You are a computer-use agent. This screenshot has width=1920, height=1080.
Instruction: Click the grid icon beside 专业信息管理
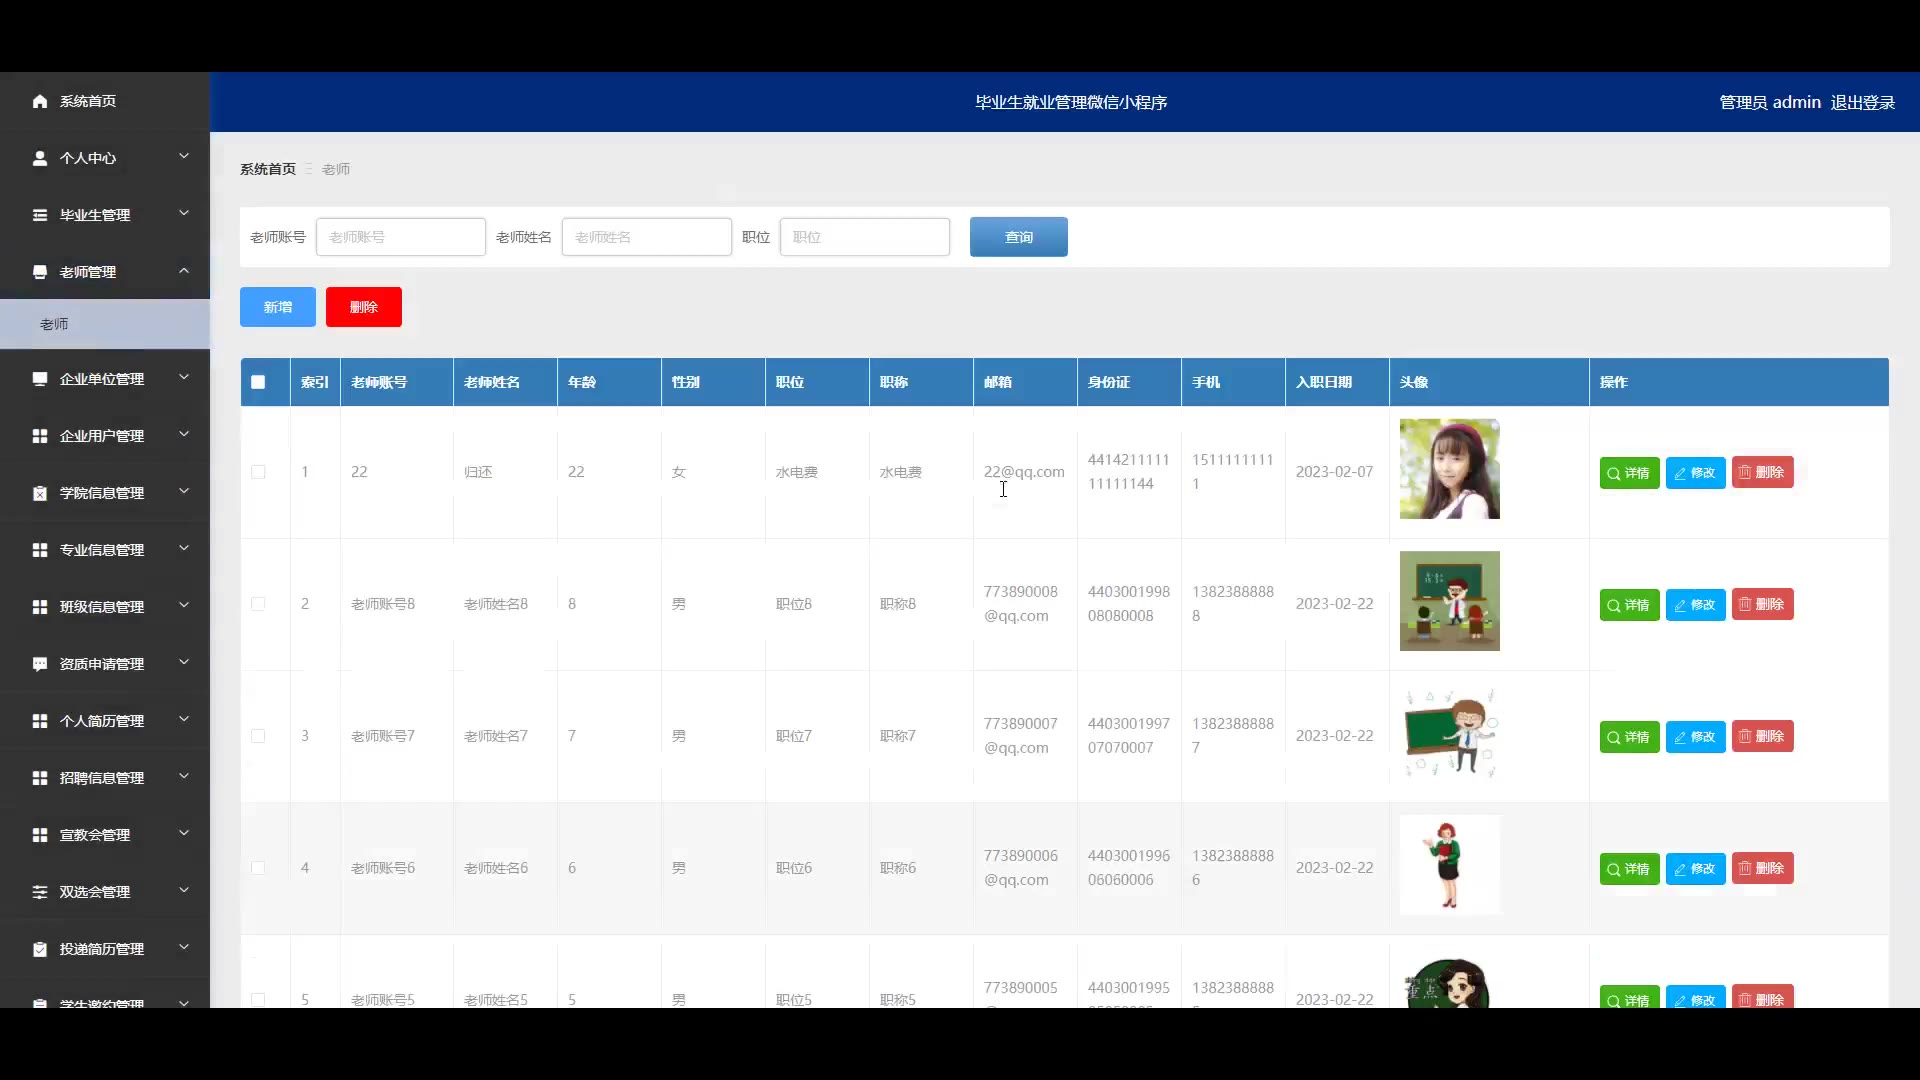[40, 550]
